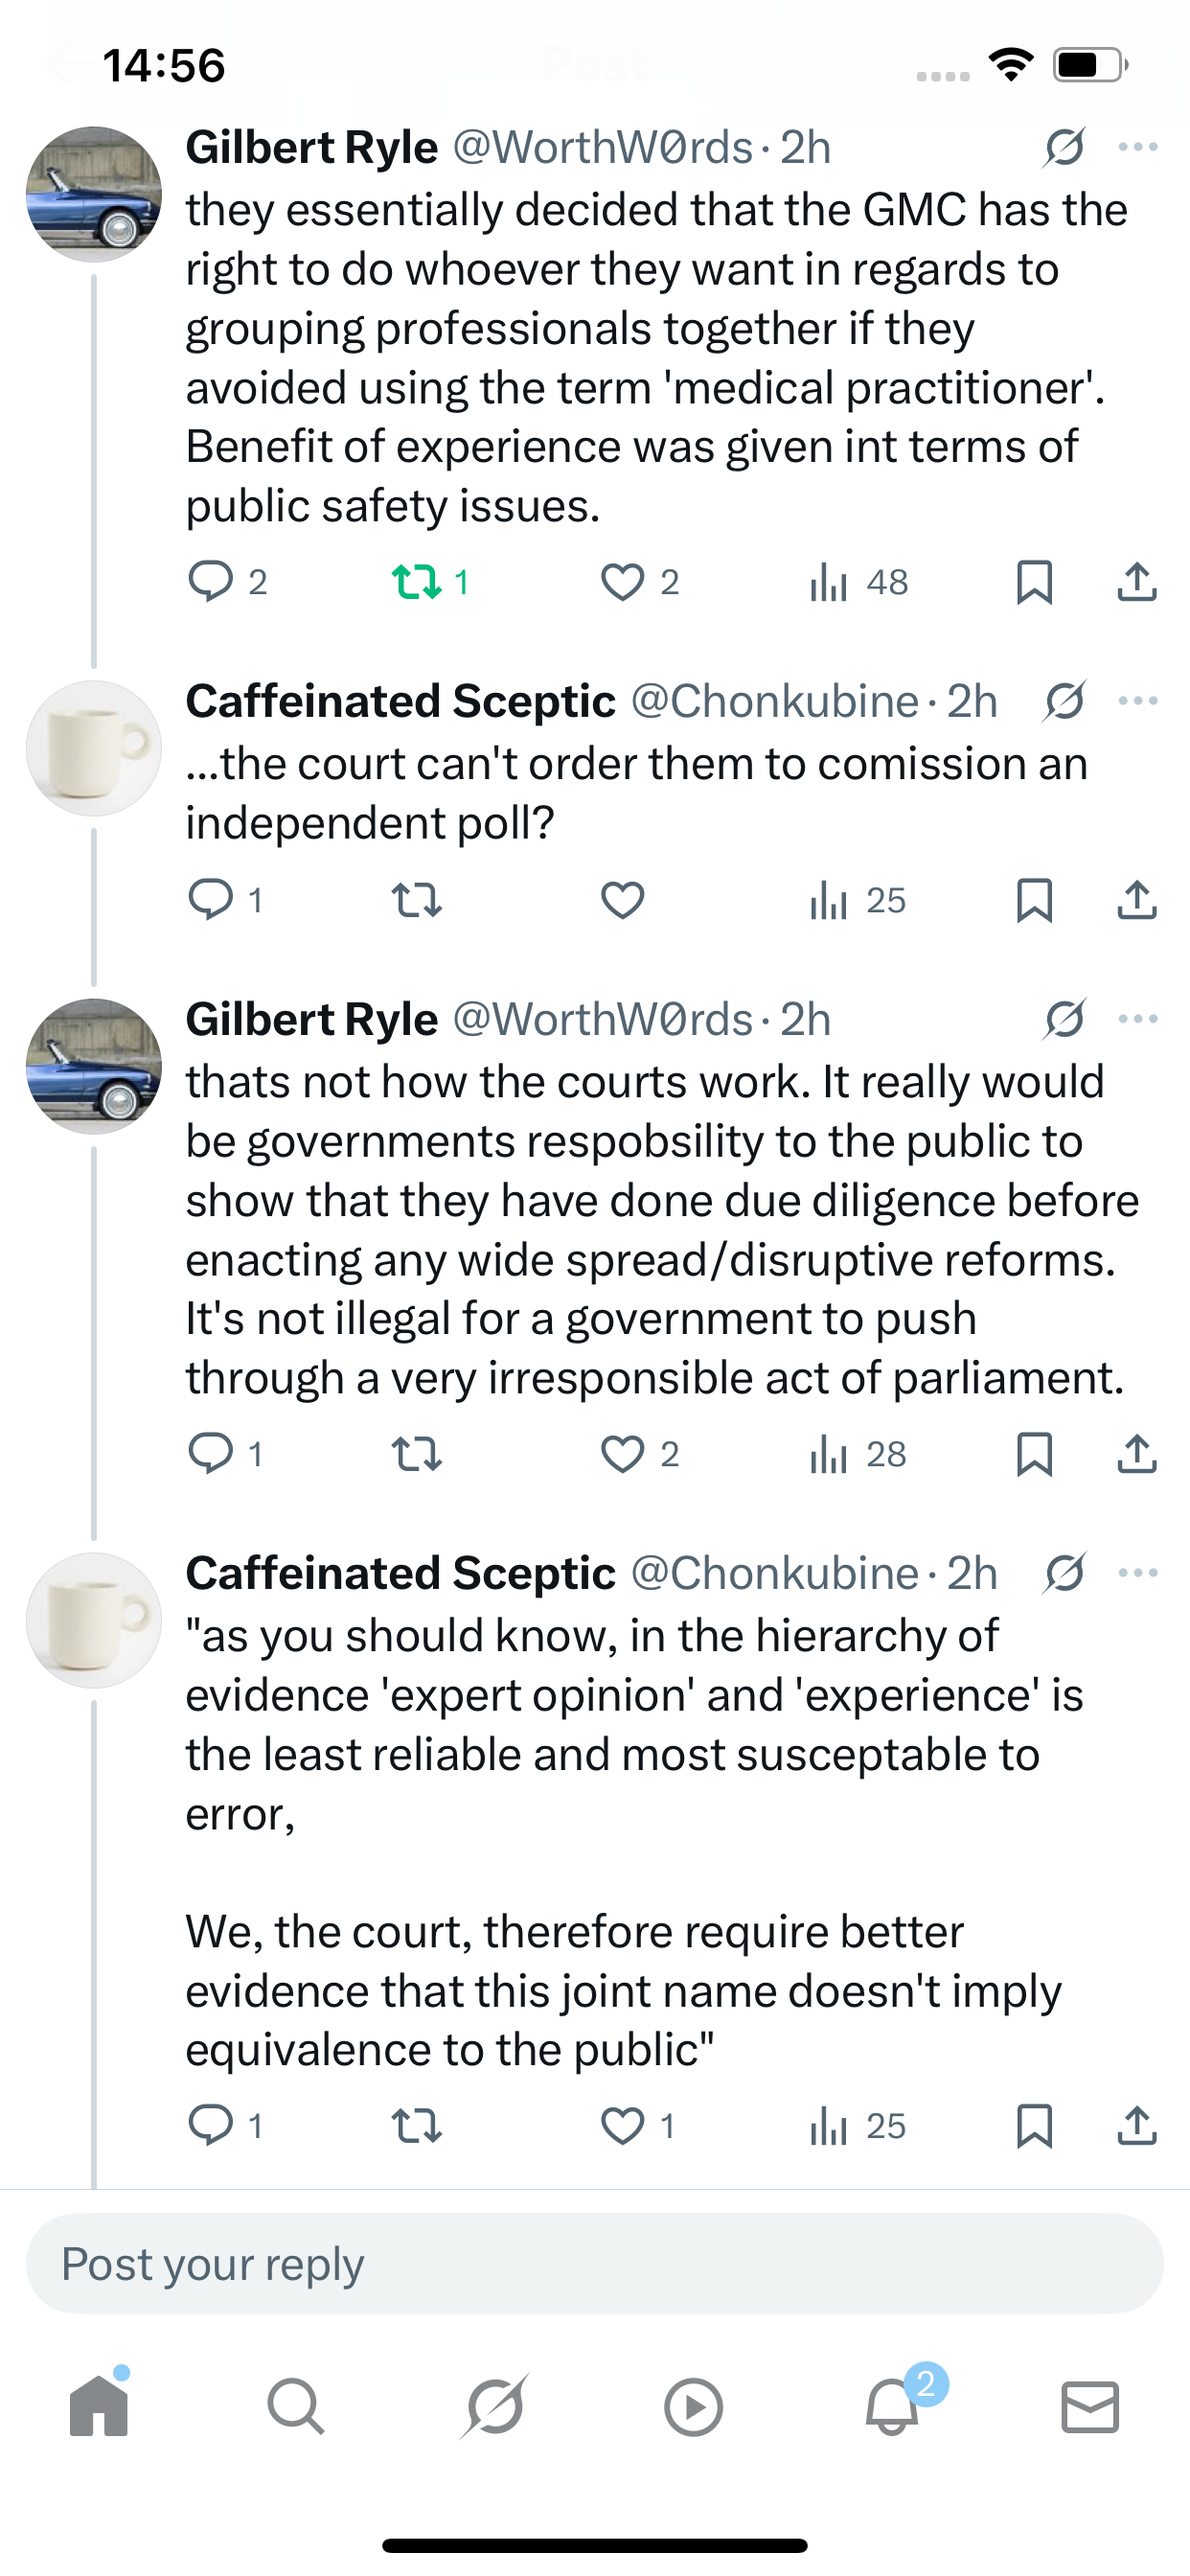
Task: Bookmark the post about an independent poll
Action: 1034,900
